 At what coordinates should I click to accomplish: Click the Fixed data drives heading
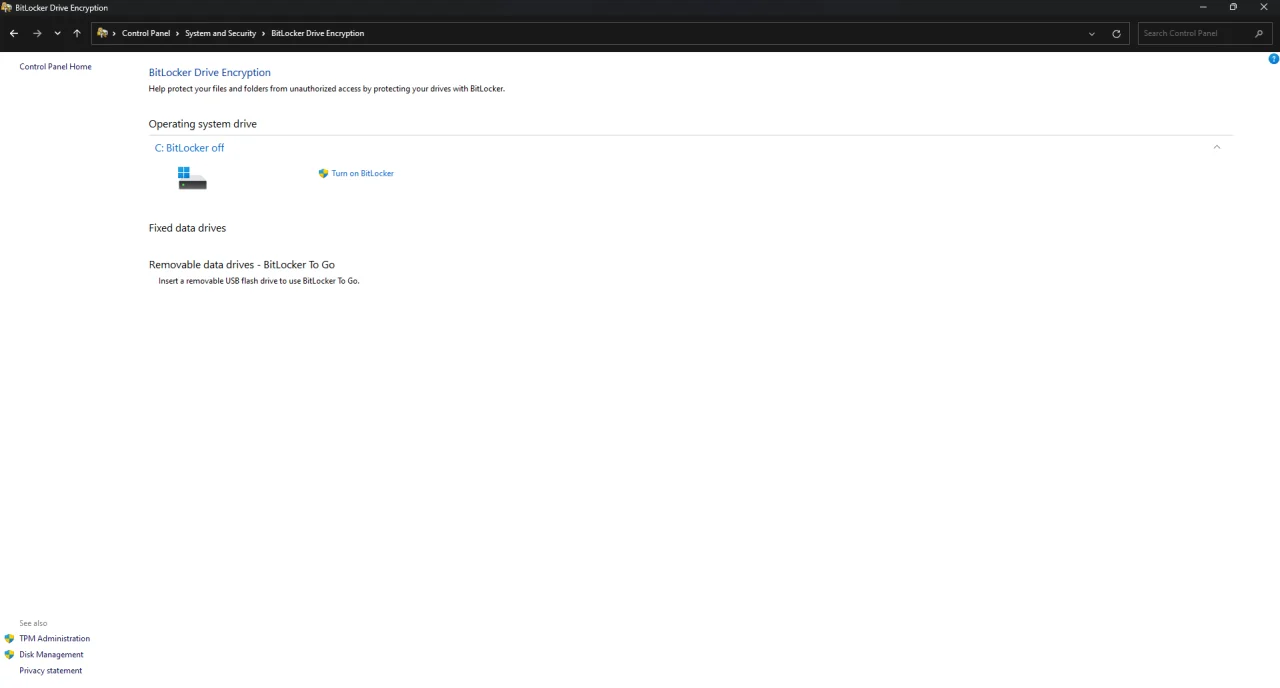[x=187, y=228]
